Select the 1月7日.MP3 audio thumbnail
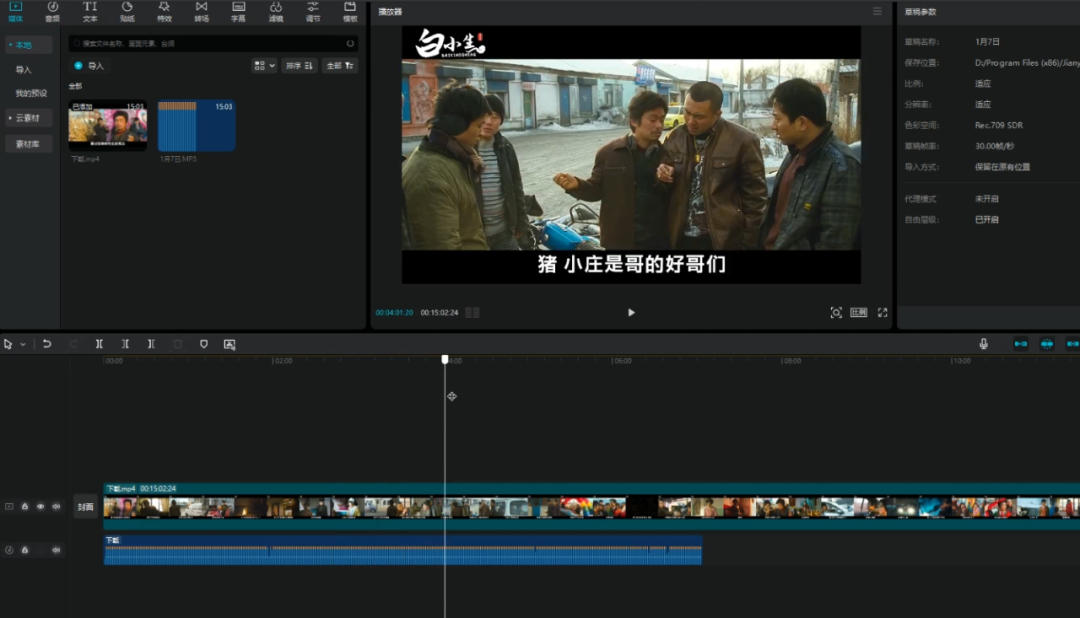Image resolution: width=1080 pixels, height=618 pixels. coord(196,125)
